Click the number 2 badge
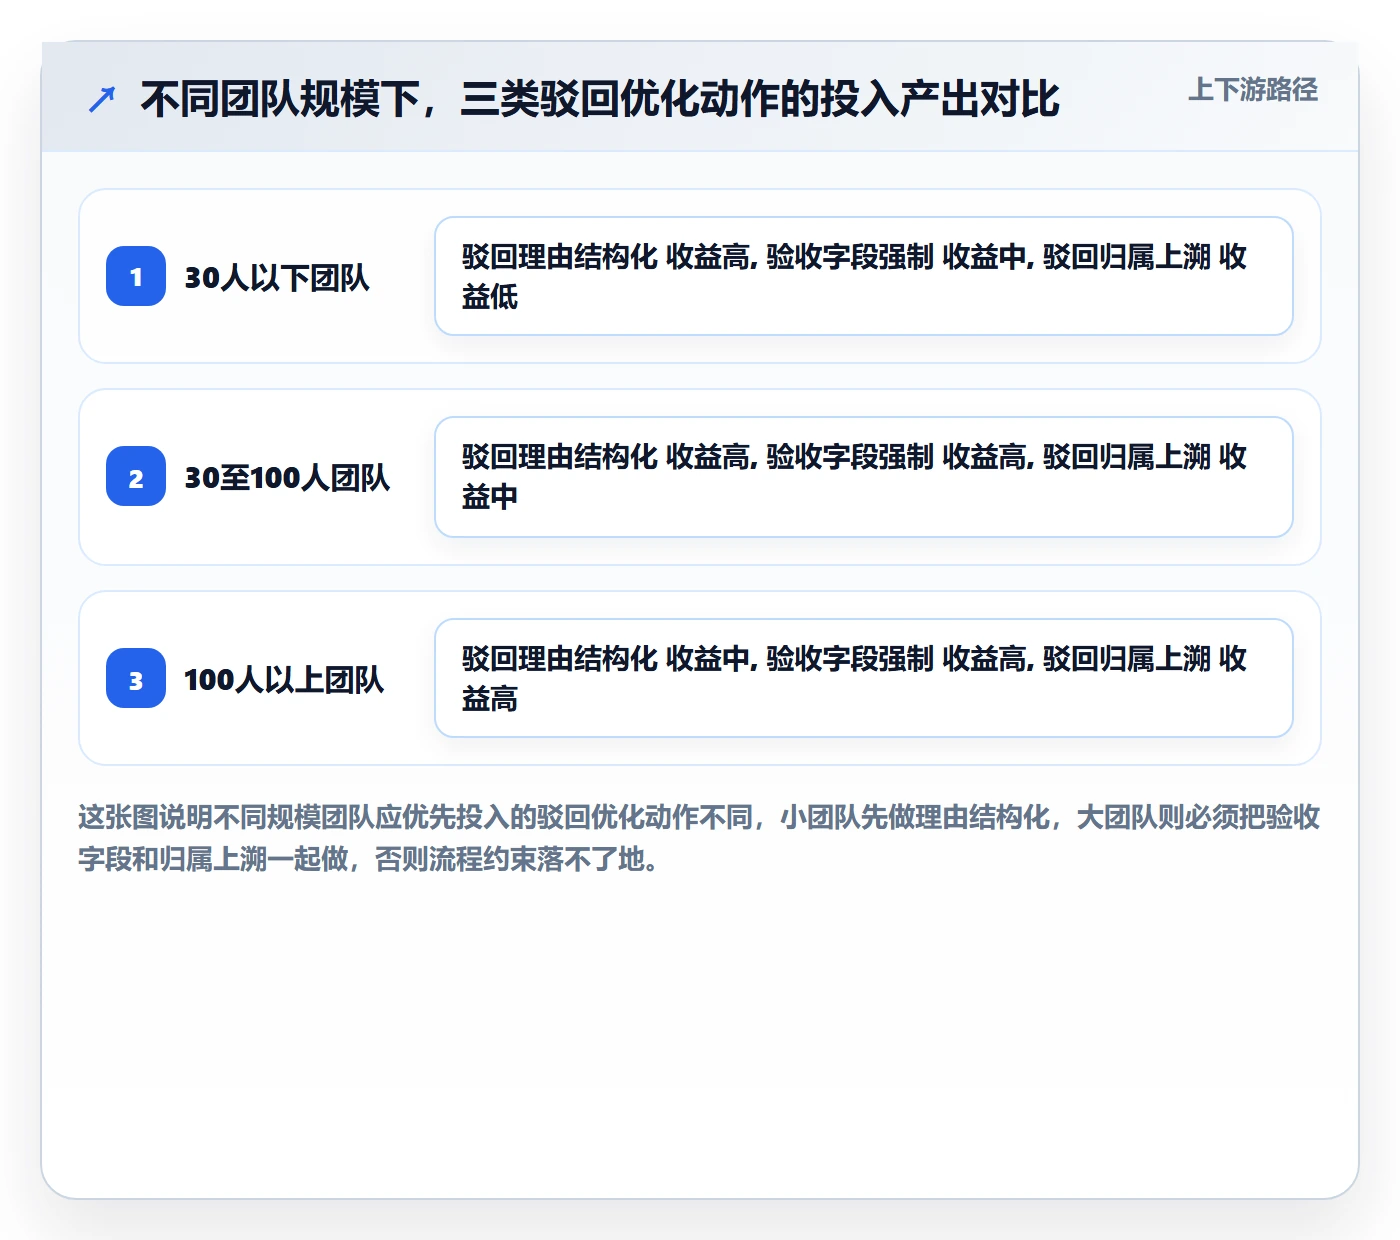Image resolution: width=1400 pixels, height=1240 pixels. (x=136, y=476)
